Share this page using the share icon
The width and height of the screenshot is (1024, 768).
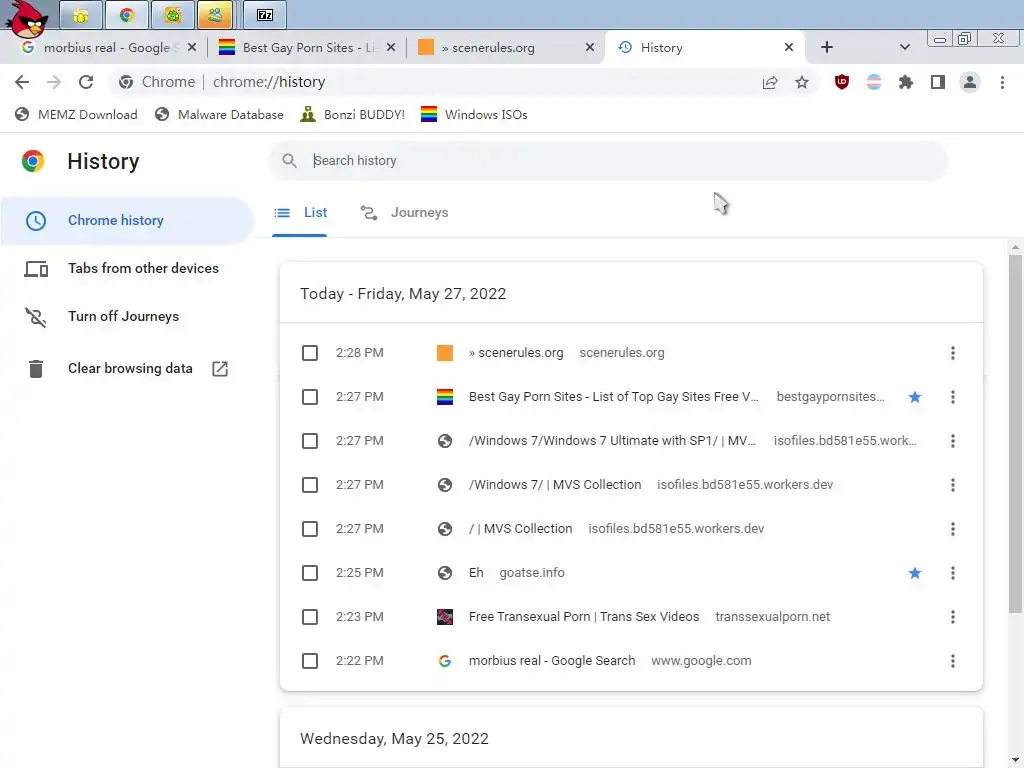[x=770, y=82]
